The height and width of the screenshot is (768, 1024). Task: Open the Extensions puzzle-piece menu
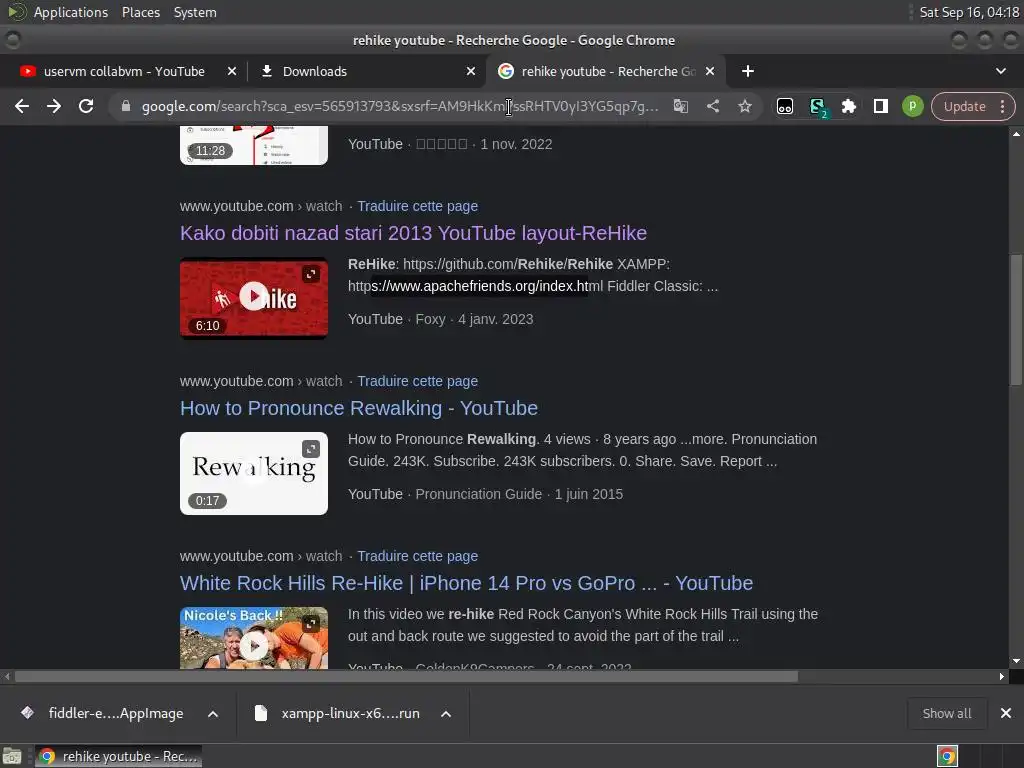pyautogui.click(x=848, y=106)
